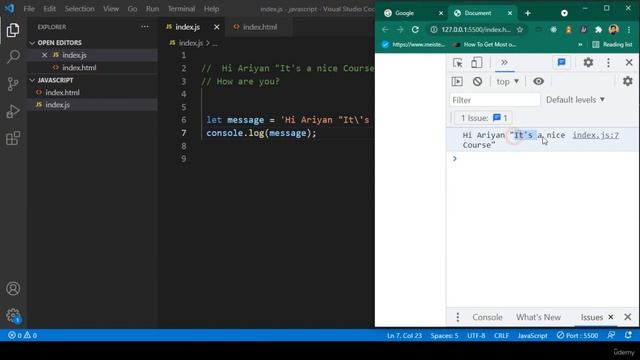Show more DevTools panels chevron

tap(504, 62)
